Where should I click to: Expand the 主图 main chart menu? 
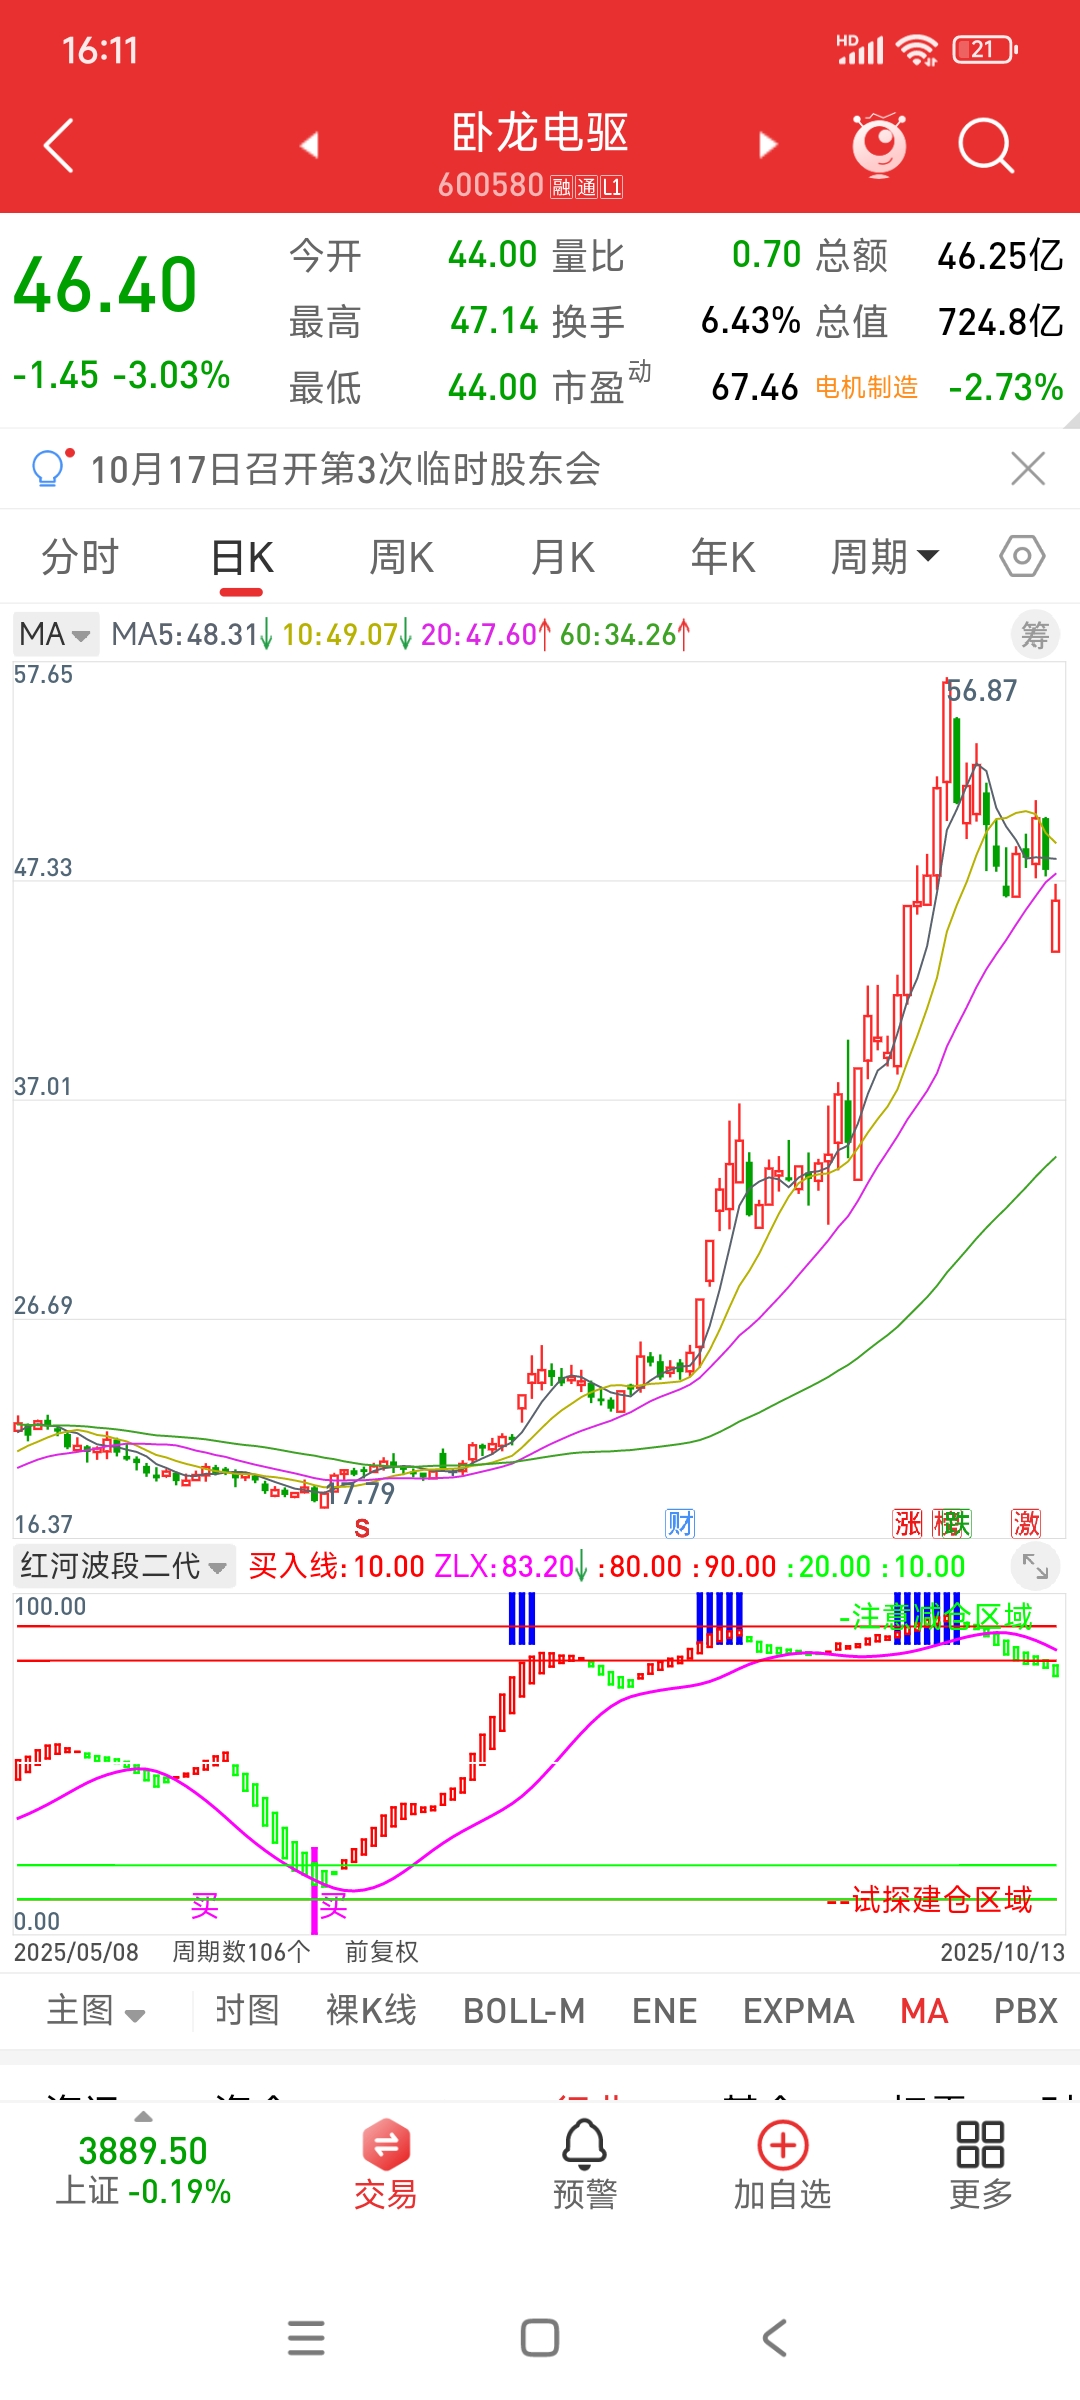pyautogui.click(x=96, y=2010)
